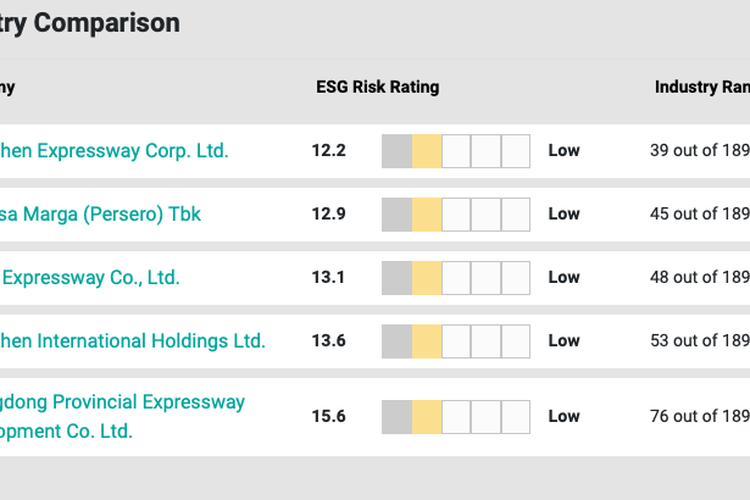Select the risk rating bar beside 13.1
The image size is (750, 500).
click(x=456, y=277)
